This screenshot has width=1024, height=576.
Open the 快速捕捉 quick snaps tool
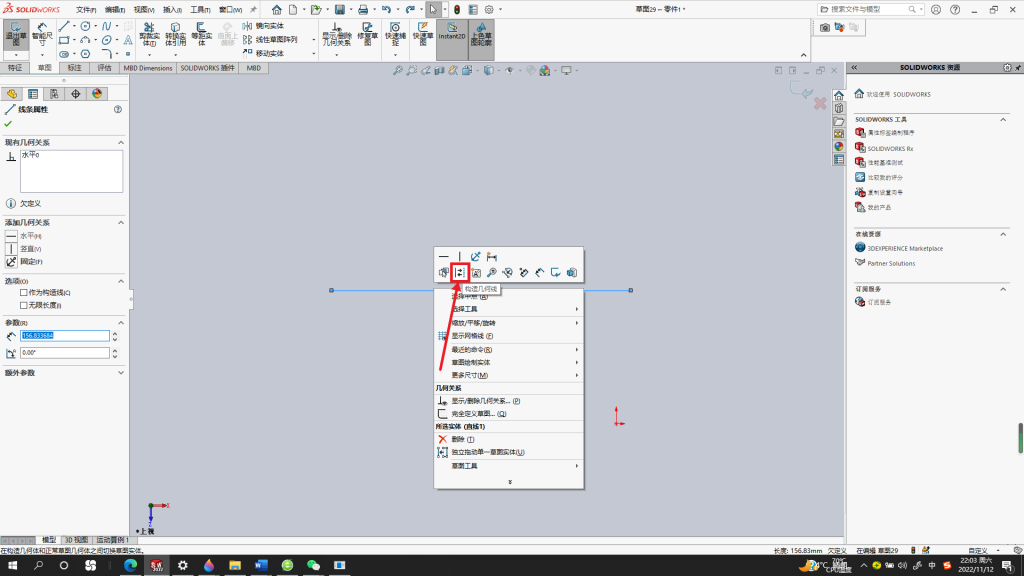point(395,34)
